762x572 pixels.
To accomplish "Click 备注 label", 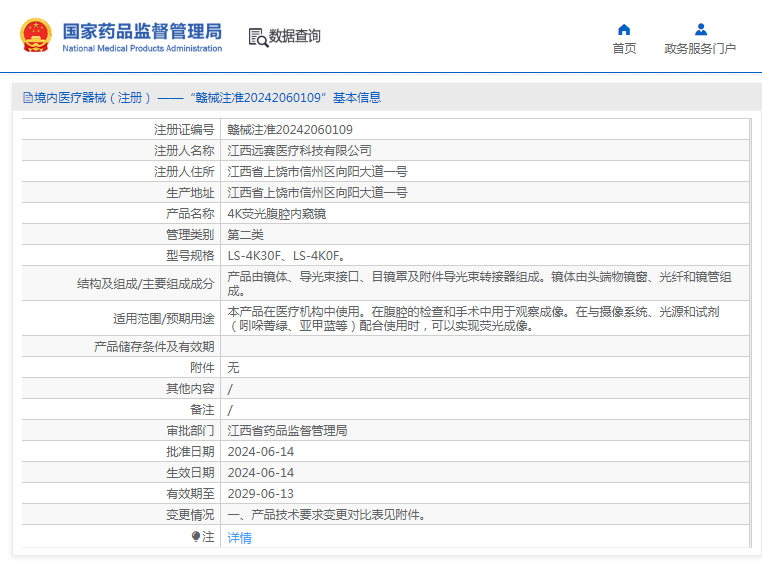I will point(202,410).
